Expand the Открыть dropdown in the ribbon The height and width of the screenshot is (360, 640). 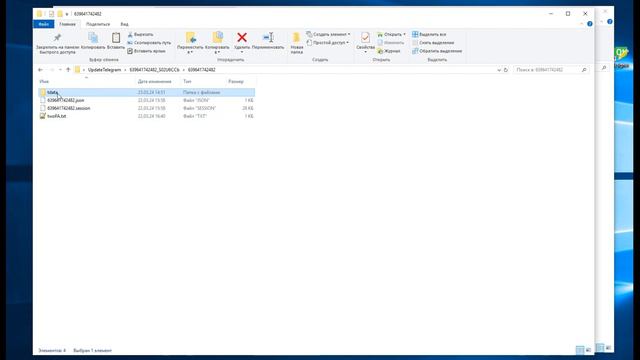pyautogui.click(x=404, y=34)
